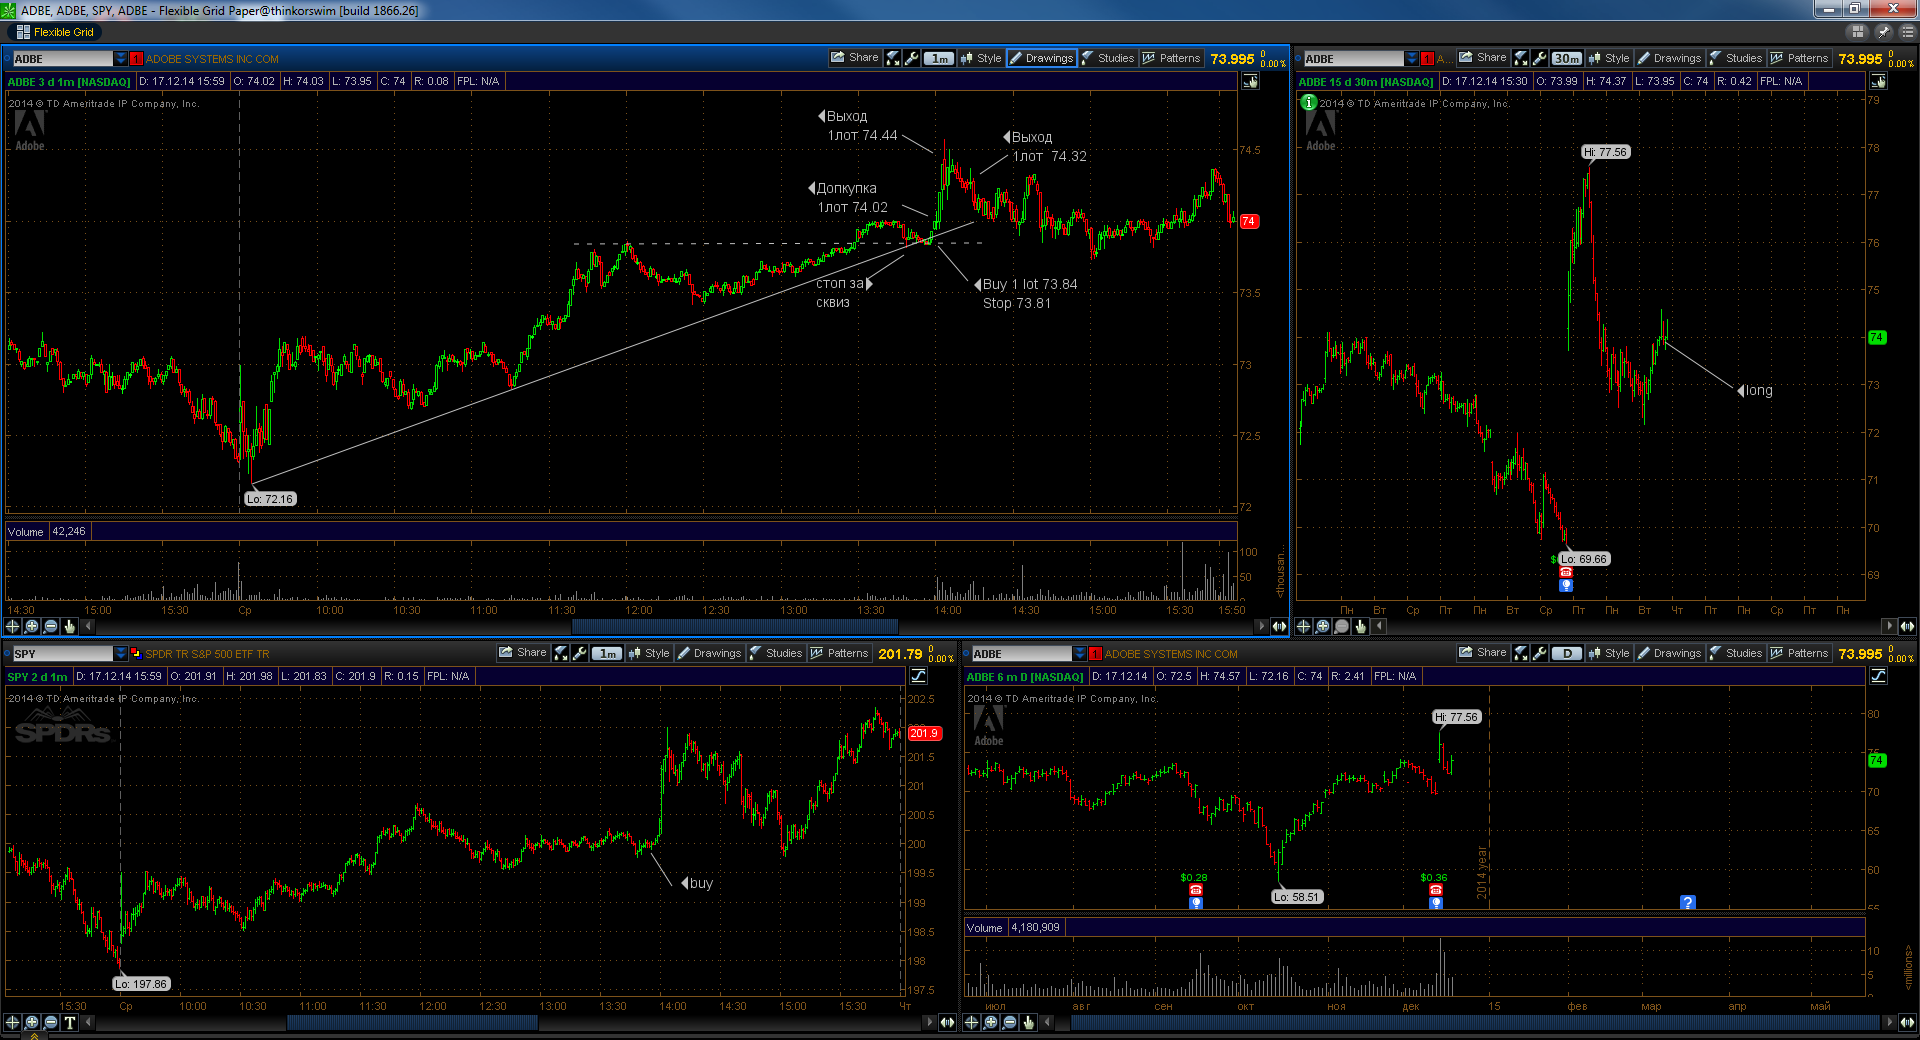The image size is (1920, 1040).
Task: Toggle the cursor-follow icon in top-left chart header
Action: click(1251, 81)
